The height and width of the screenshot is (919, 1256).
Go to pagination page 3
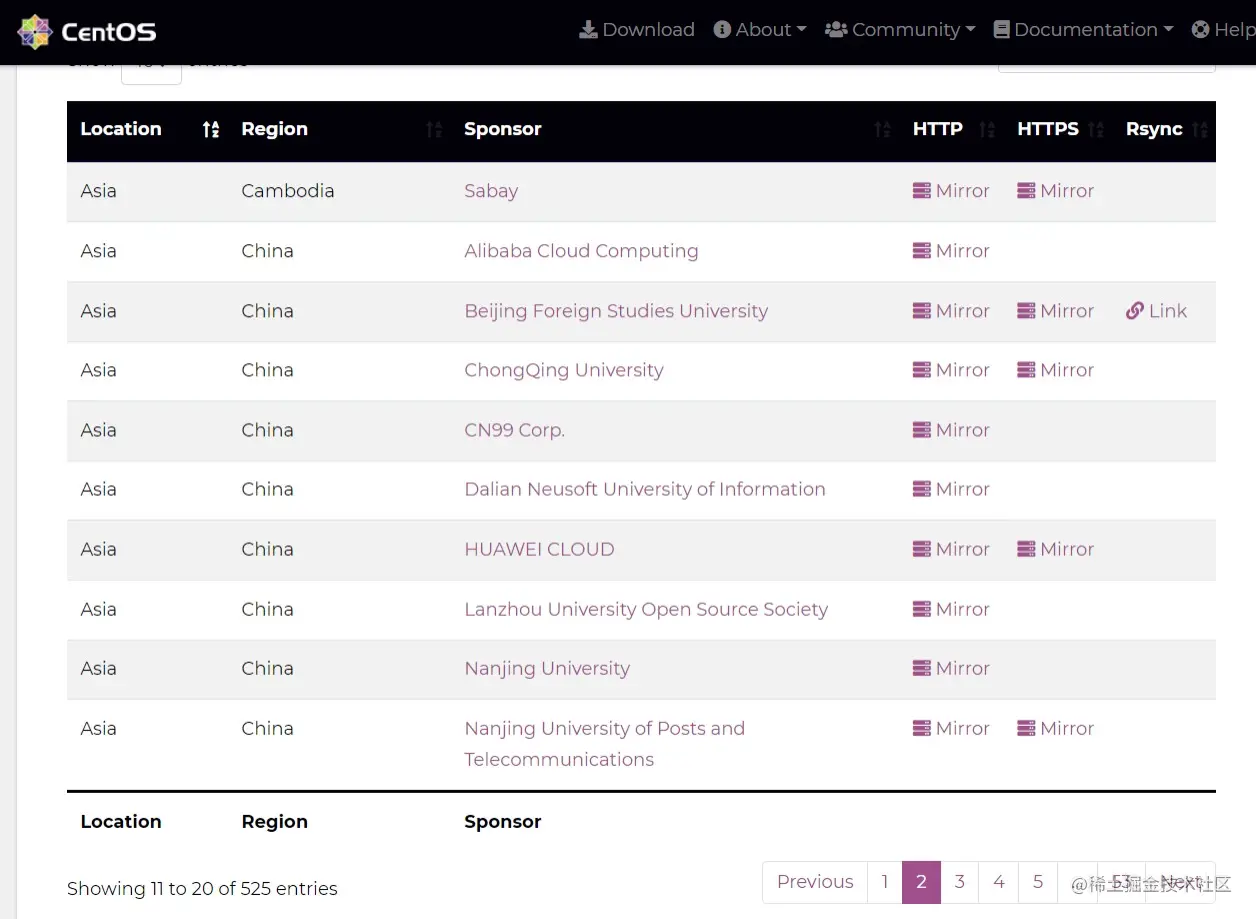click(x=960, y=882)
